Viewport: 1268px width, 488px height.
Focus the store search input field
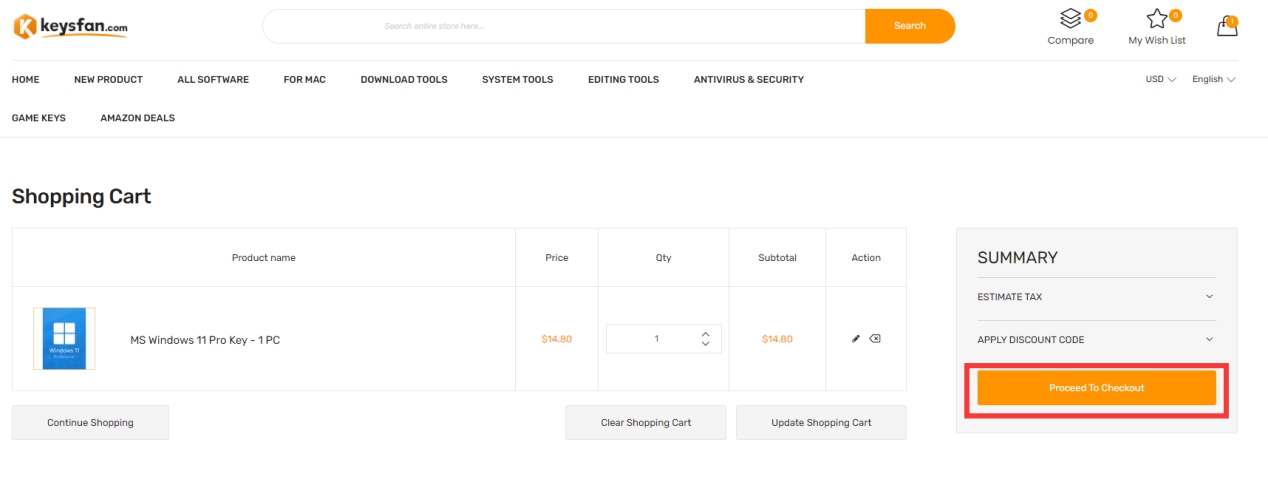(564, 26)
